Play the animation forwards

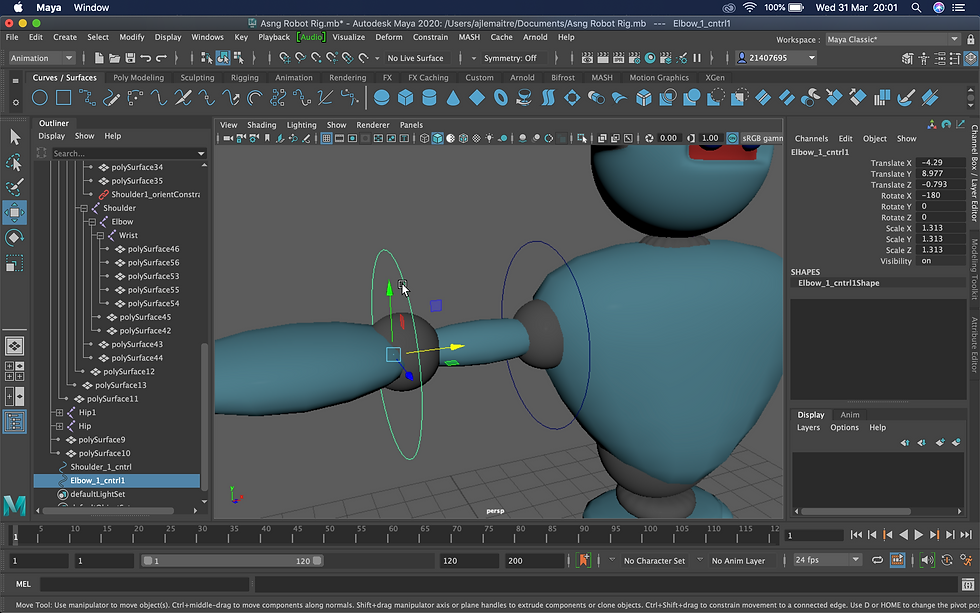pyautogui.click(x=919, y=535)
